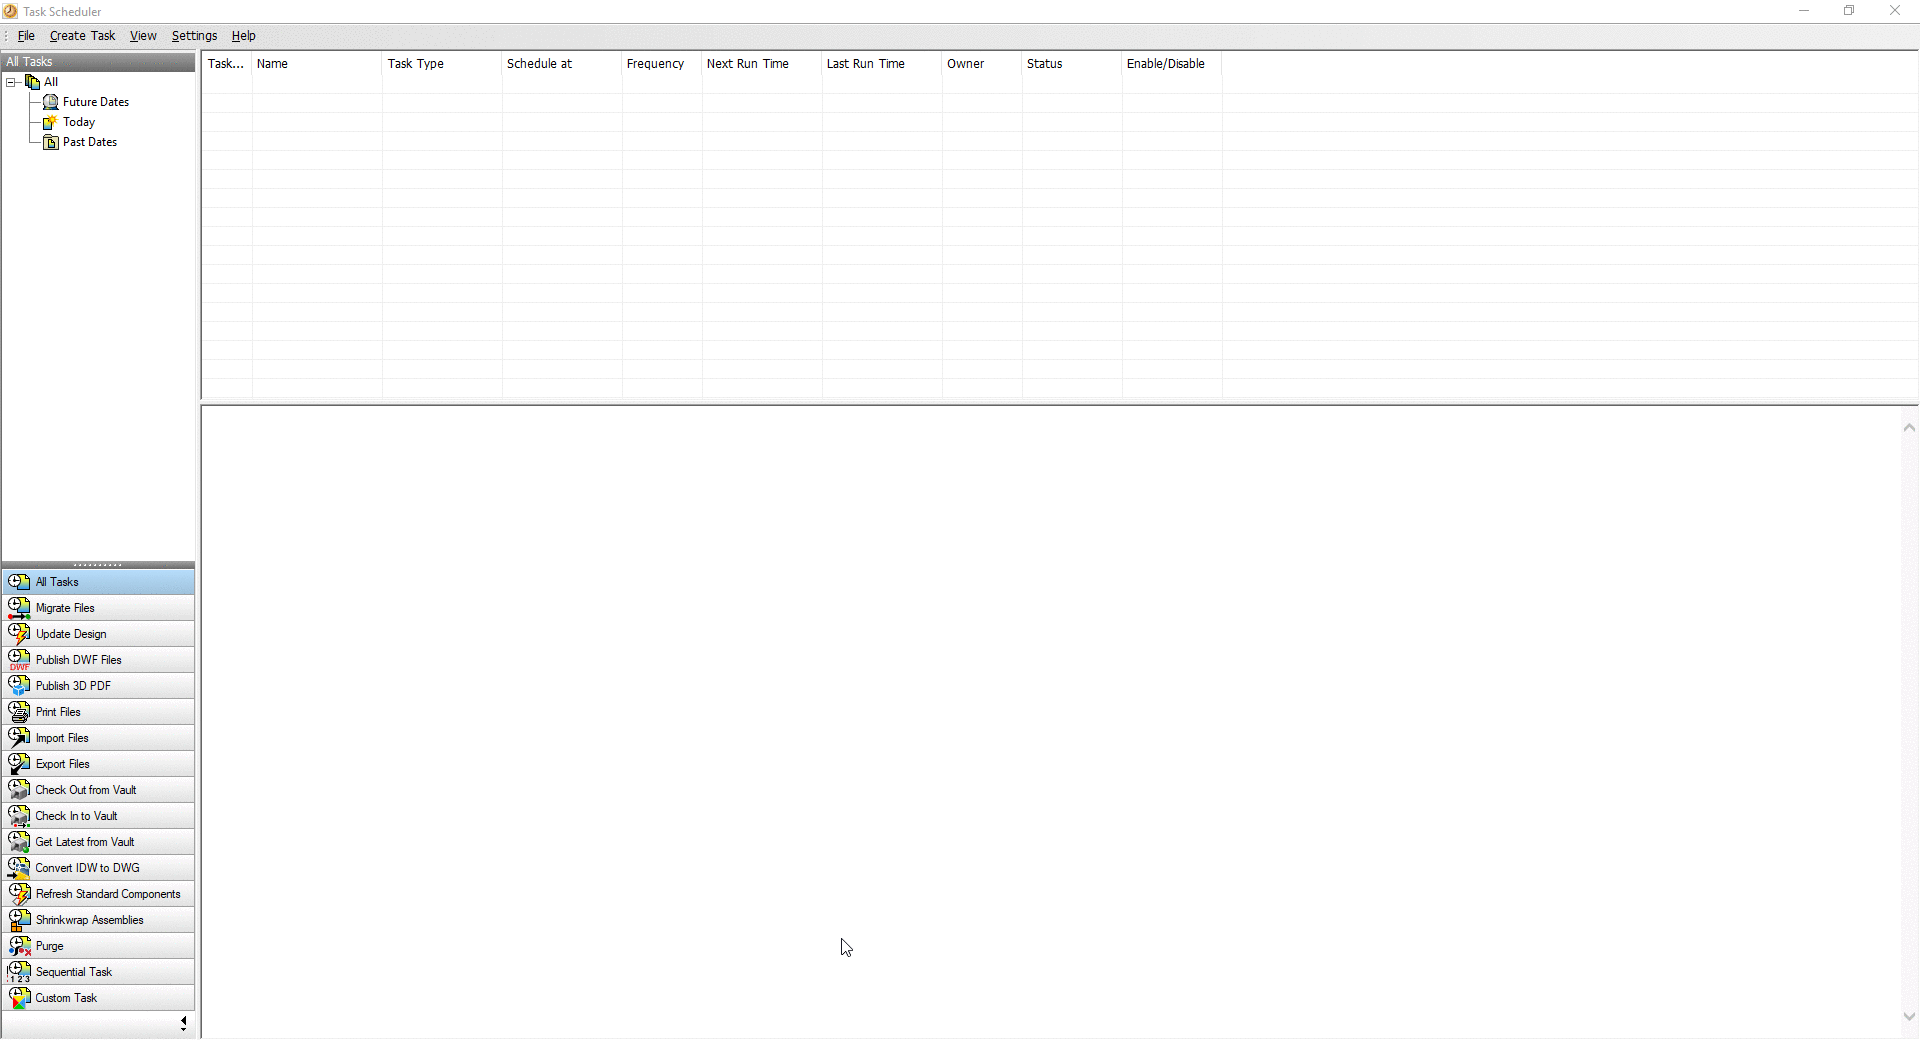Image resolution: width=1920 pixels, height=1040 pixels.
Task: Click the Publish 3D PDF icon
Action: [19, 686]
